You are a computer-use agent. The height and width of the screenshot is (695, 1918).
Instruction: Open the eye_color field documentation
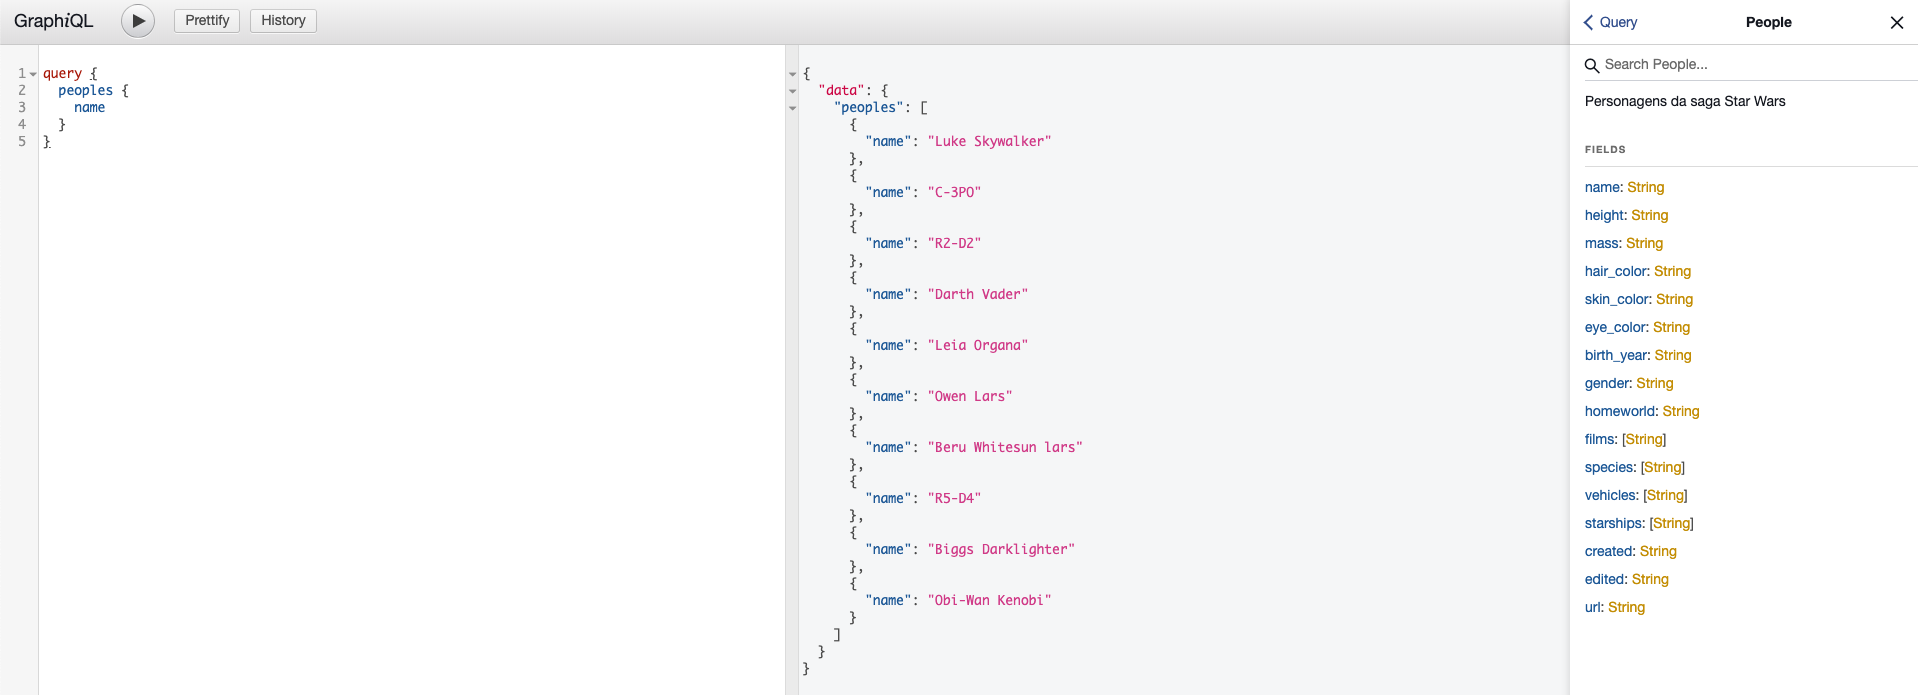coord(1616,327)
